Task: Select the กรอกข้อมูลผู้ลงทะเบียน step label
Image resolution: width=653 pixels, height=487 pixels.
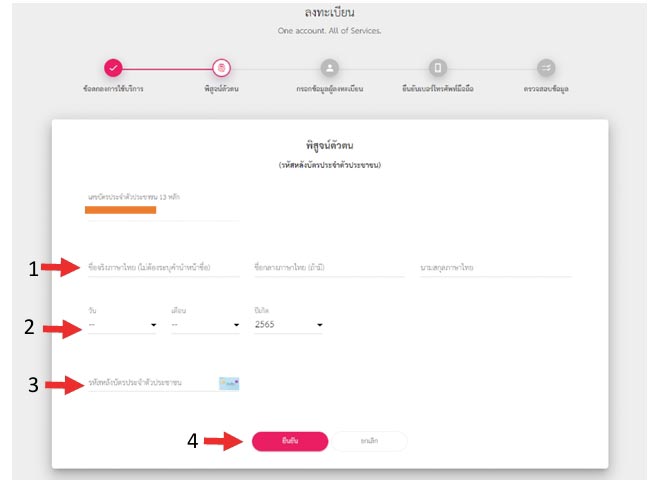Action: (330, 90)
